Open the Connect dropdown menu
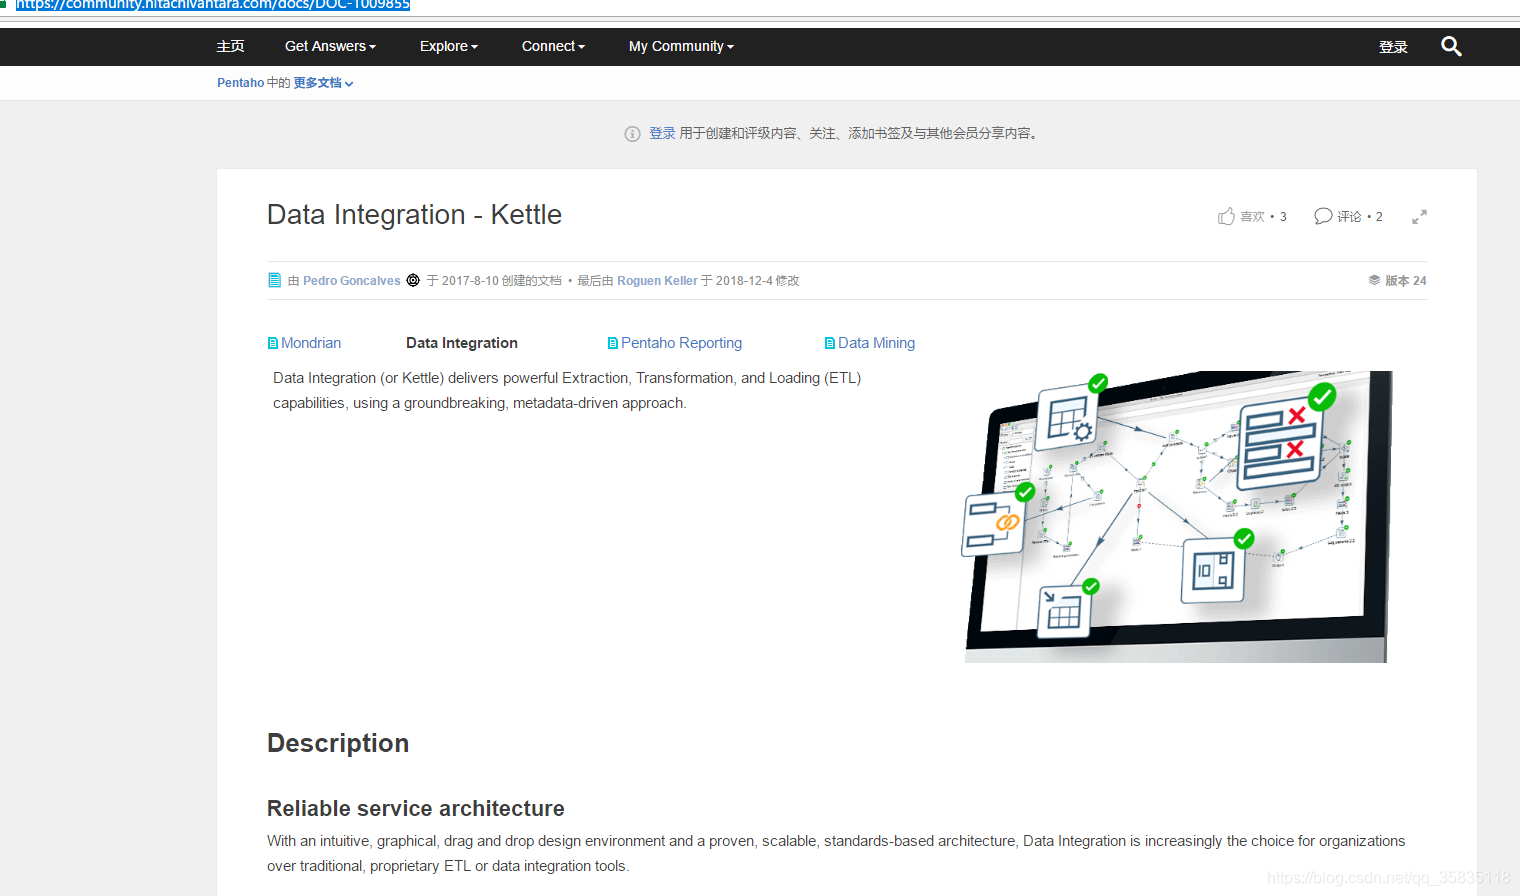 553,46
